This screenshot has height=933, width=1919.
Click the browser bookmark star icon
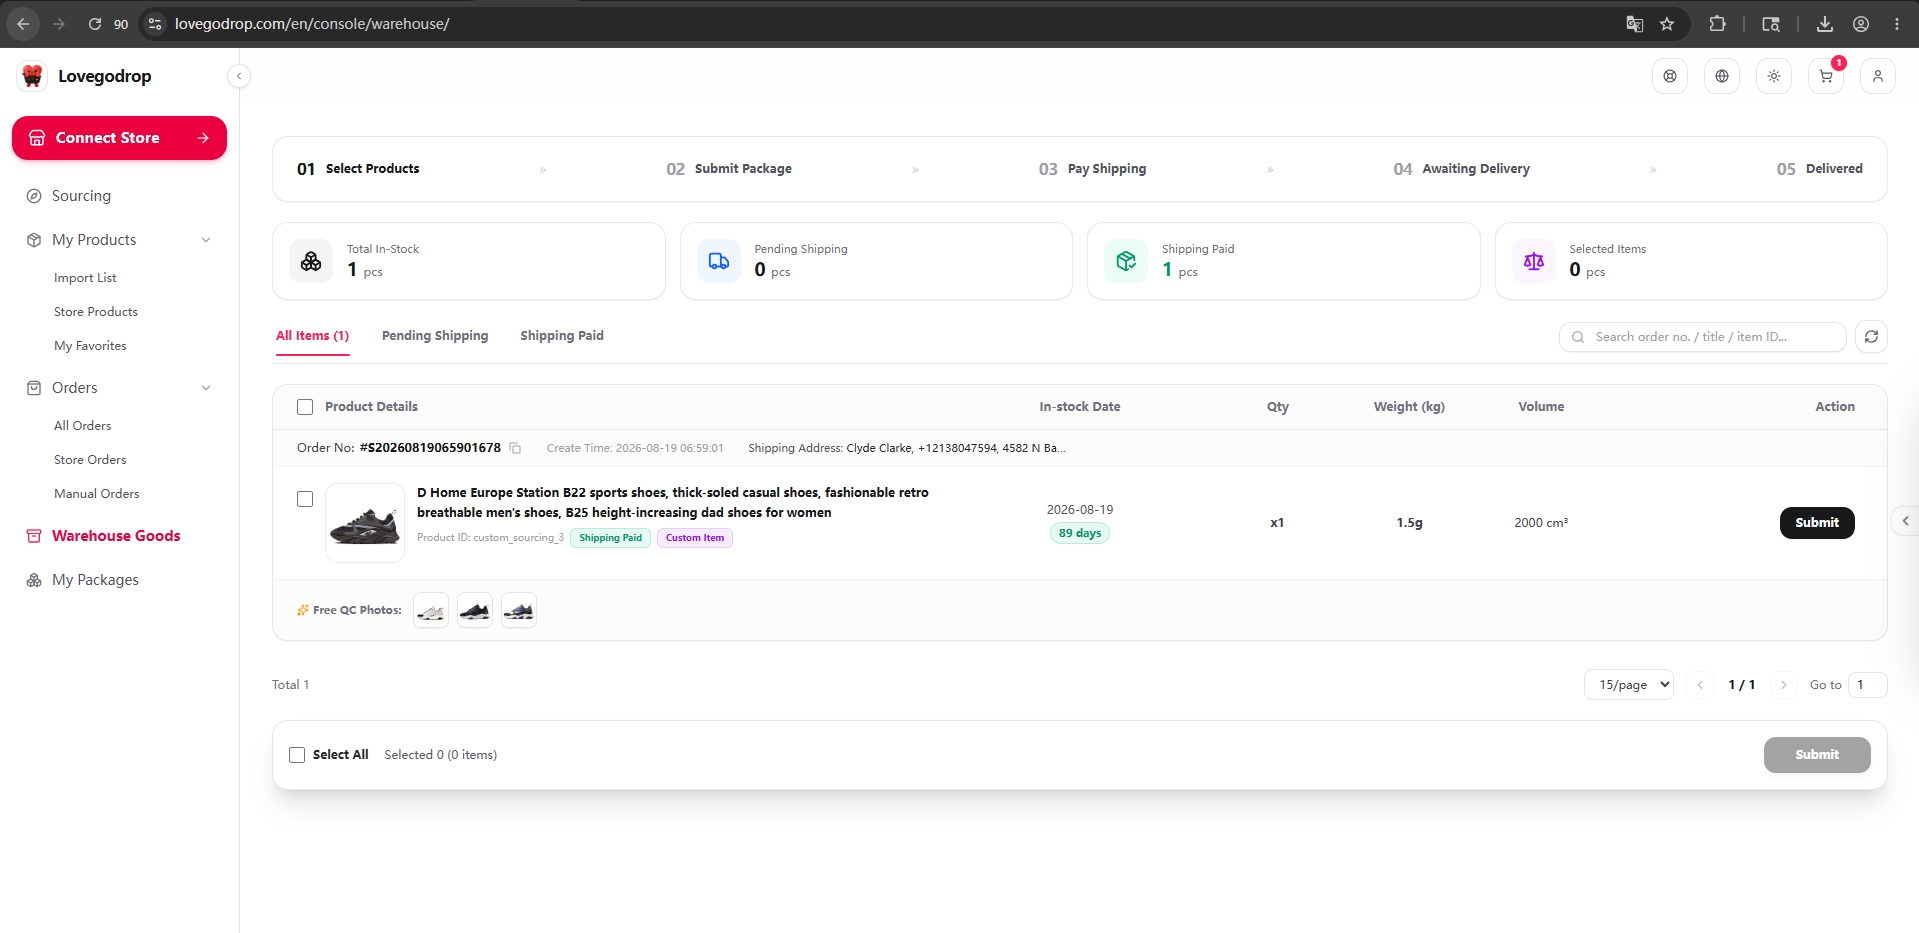click(1667, 24)
